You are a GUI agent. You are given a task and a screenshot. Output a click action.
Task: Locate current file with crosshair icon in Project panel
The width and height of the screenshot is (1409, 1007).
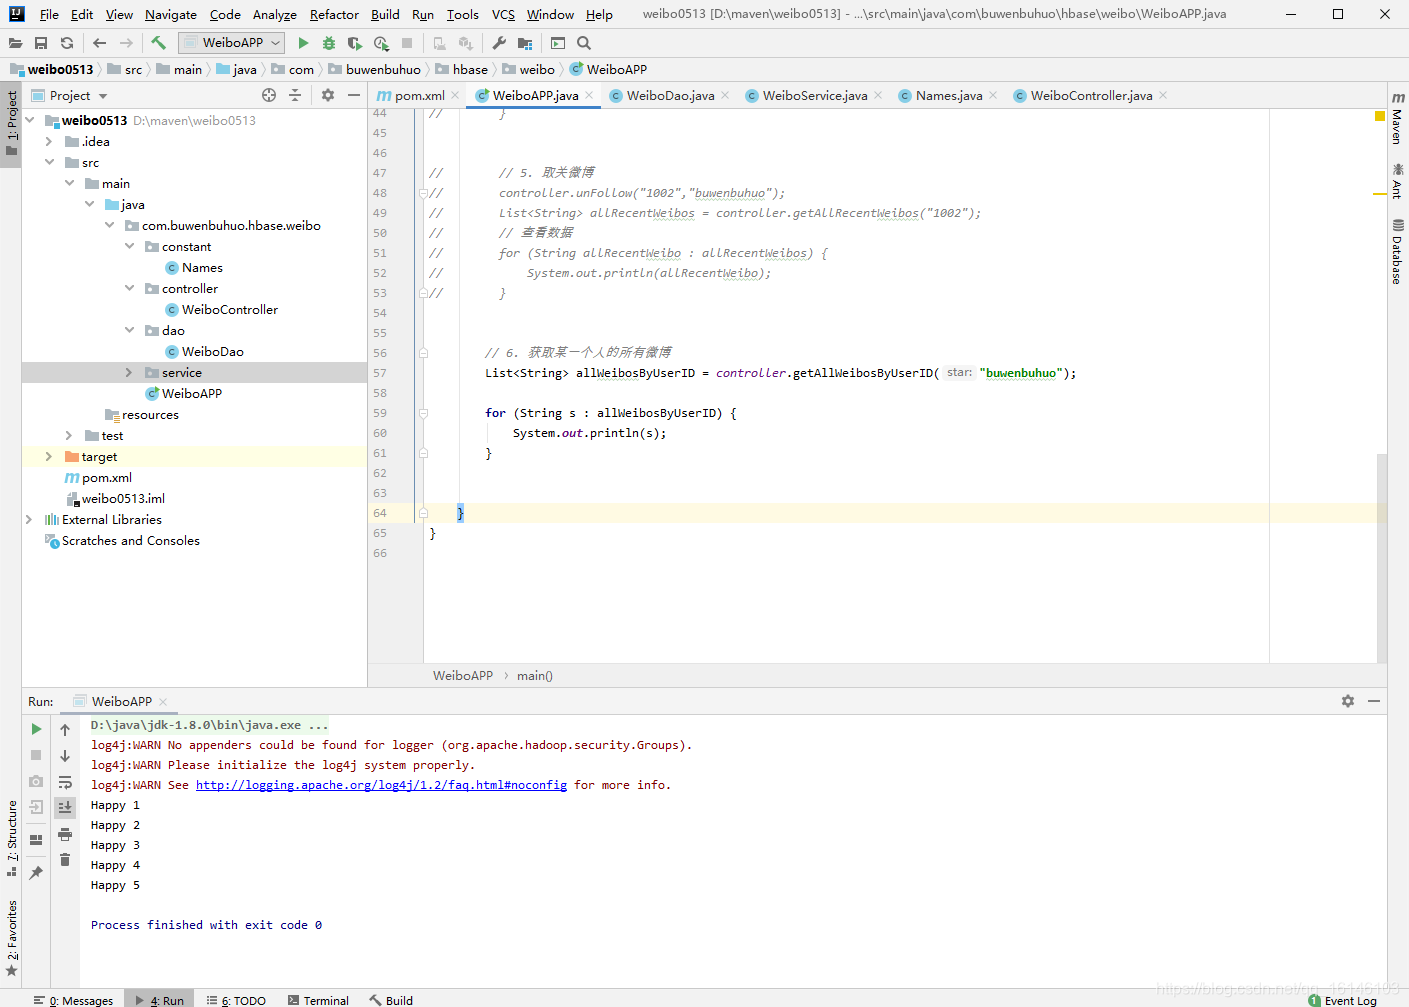(x=269, y=95)
